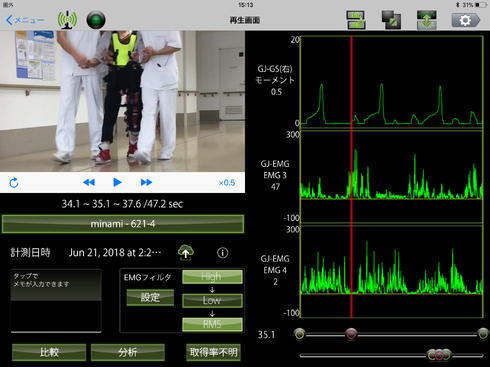Reload the video with the circular arrow

pyautogui.click(x=14, y=183)
